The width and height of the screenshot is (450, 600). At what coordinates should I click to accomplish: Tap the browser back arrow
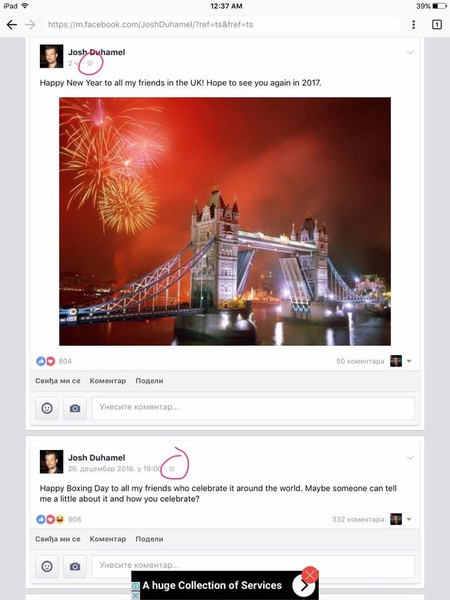12,25
